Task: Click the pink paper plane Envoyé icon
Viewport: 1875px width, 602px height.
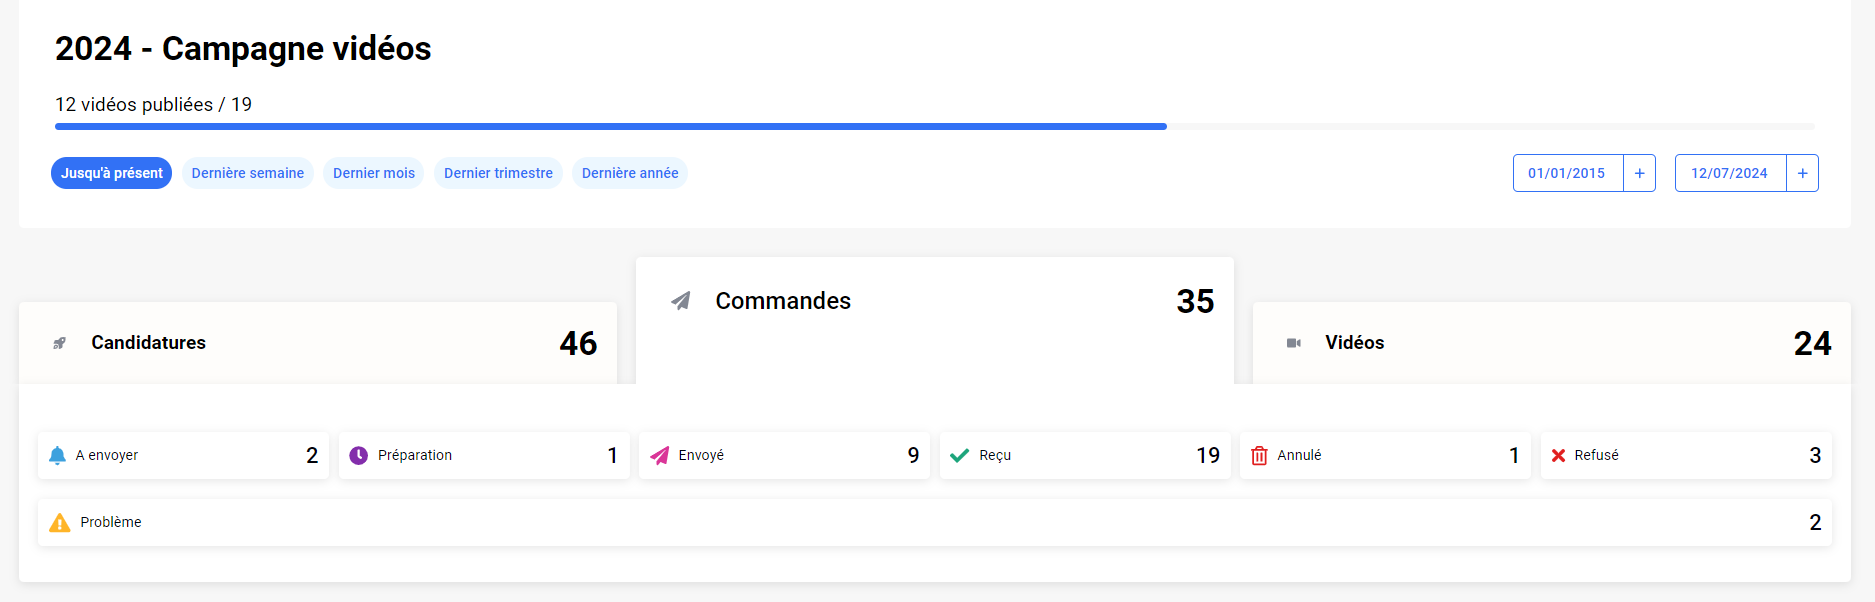Action: point(659,455)
